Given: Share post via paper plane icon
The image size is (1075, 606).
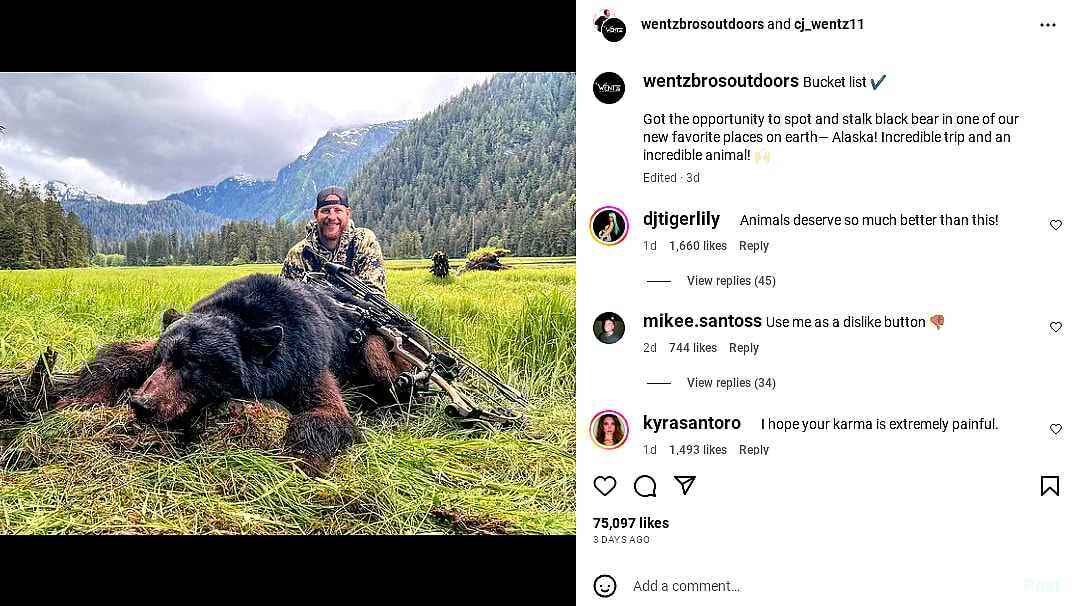Looking at the screenshot, I should coord(685,485).
